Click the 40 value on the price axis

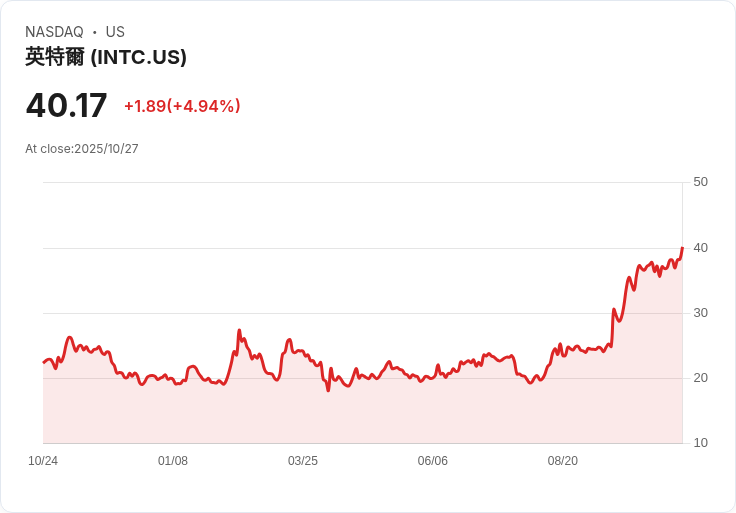point(700,248)
